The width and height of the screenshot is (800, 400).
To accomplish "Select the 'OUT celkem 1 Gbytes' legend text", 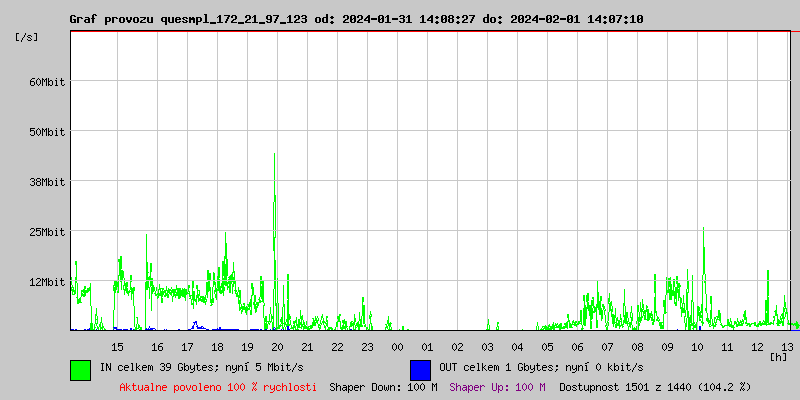I will (541, 368).
